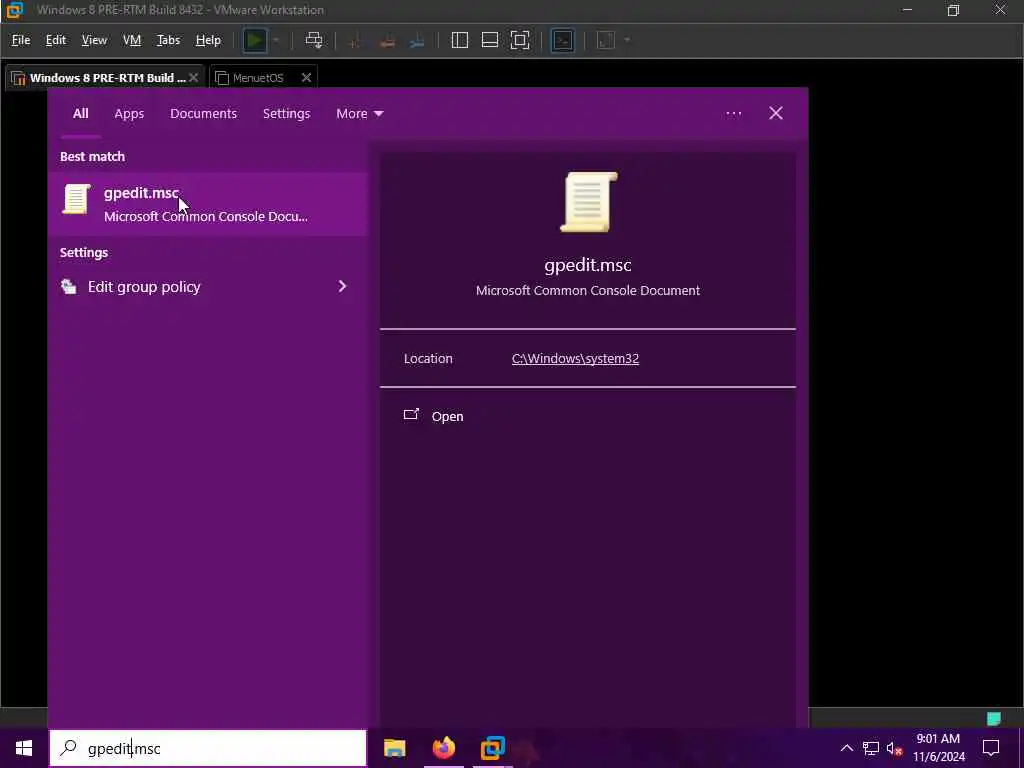
Task: Click the Edit group policy icon
Action: click(x=69, y=287)
